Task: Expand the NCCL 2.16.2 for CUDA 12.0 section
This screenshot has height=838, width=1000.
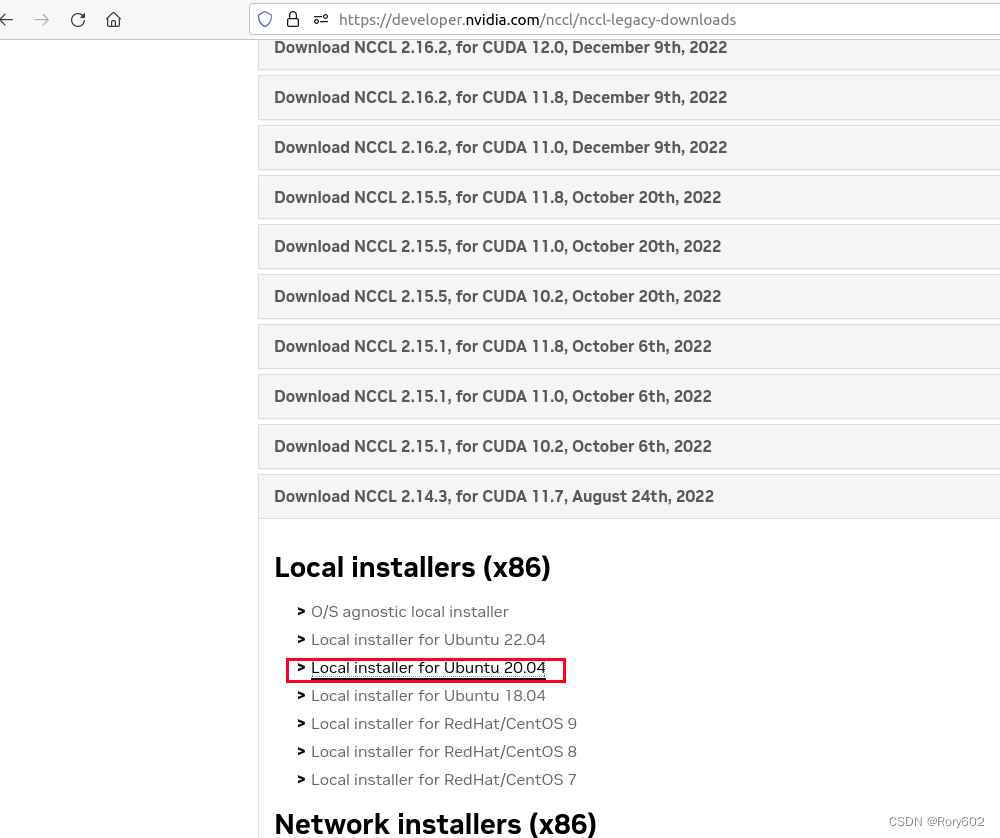Action: tap(500, 47)
